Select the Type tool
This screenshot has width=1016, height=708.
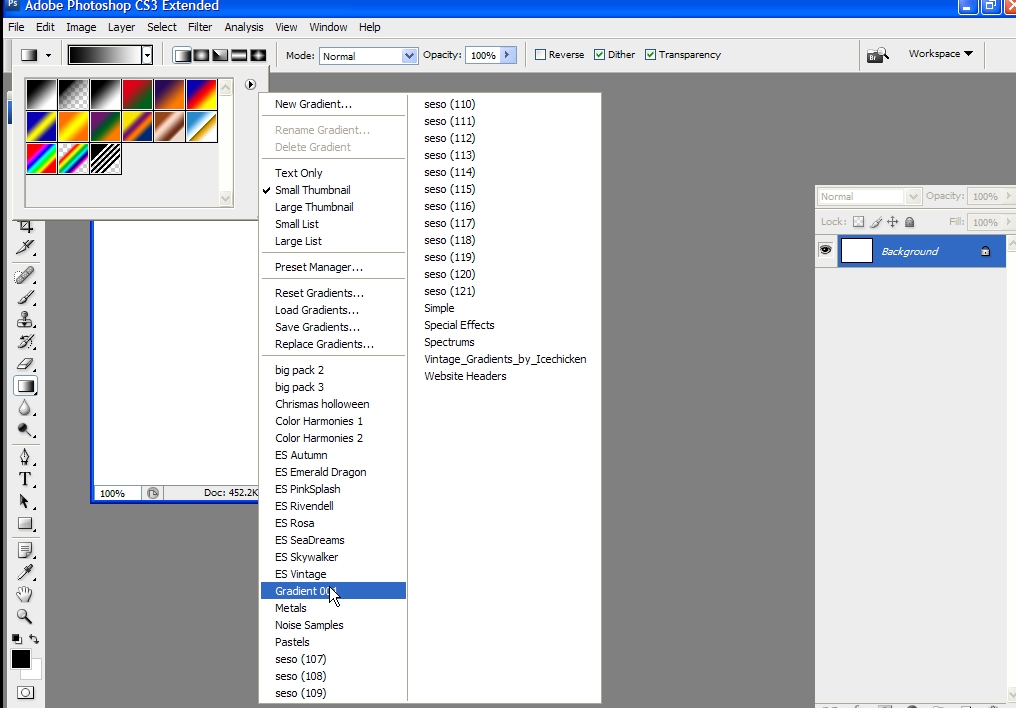coord(25,479)
